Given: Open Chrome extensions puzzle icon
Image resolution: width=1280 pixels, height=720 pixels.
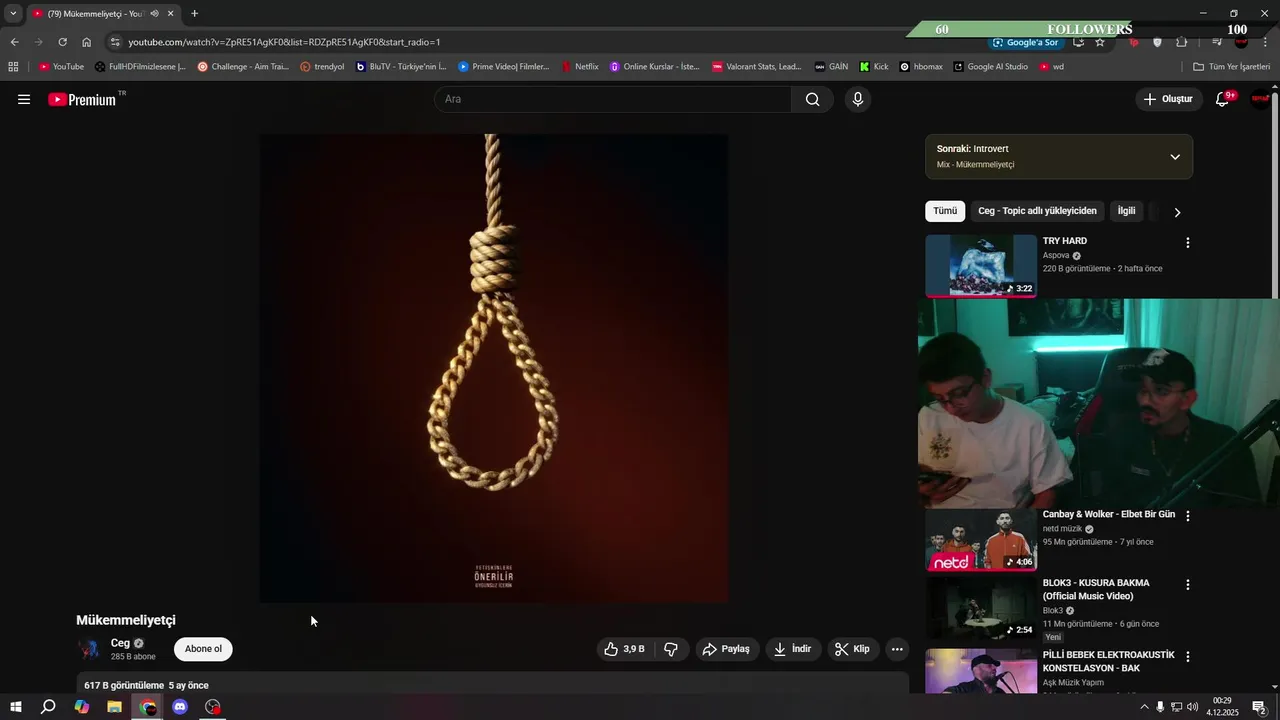Looking at the screenshot, I should tap(1182, 42).
